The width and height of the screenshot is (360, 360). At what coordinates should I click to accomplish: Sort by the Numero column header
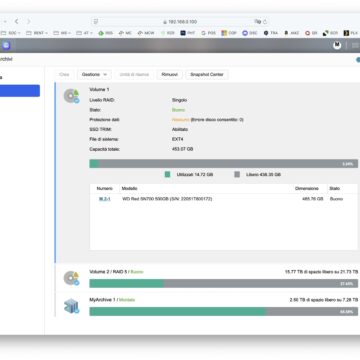click(105, 188)
